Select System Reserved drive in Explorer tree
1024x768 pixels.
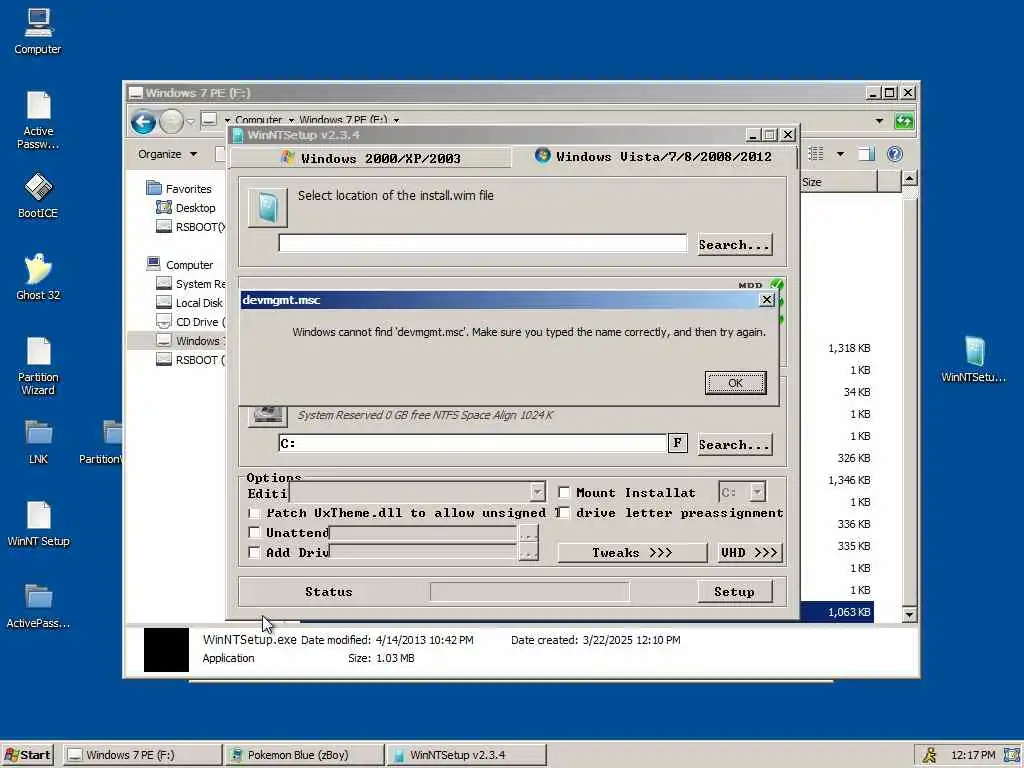191,284
